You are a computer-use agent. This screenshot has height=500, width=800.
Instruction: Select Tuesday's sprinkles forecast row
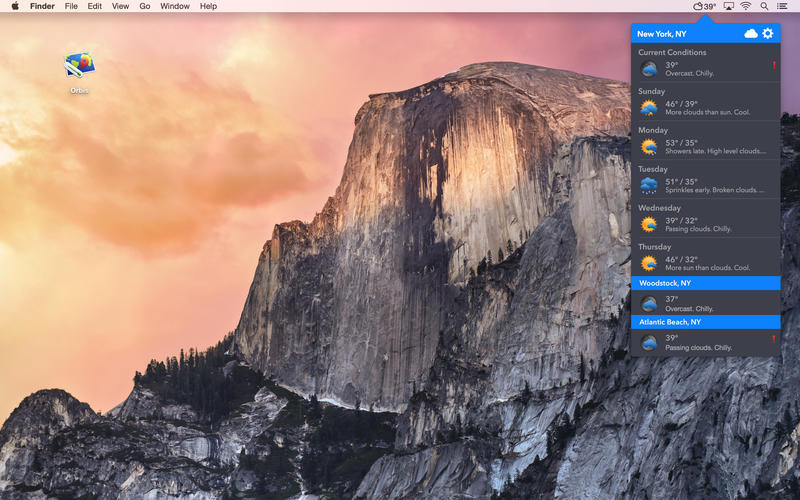[x=705, y=180]
